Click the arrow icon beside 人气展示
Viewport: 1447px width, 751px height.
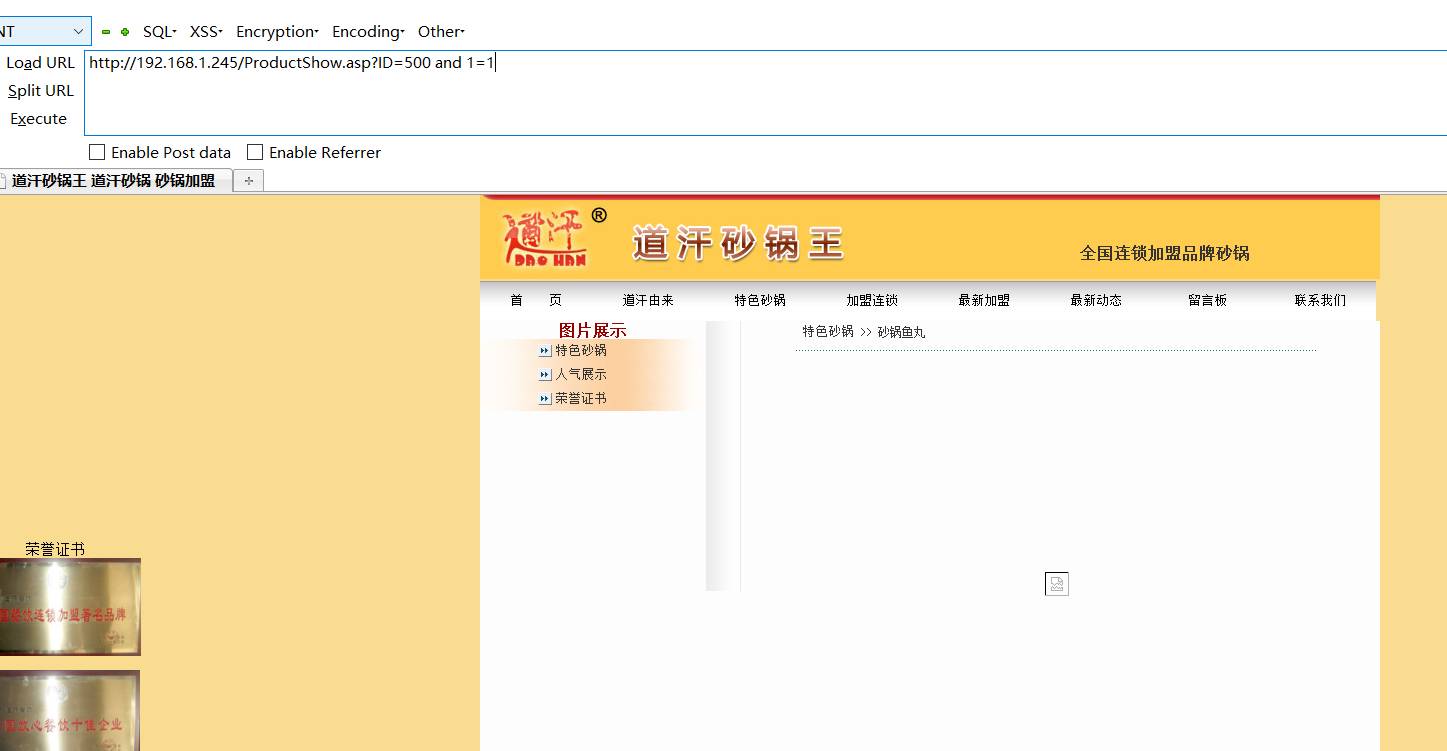pos(545,375)
